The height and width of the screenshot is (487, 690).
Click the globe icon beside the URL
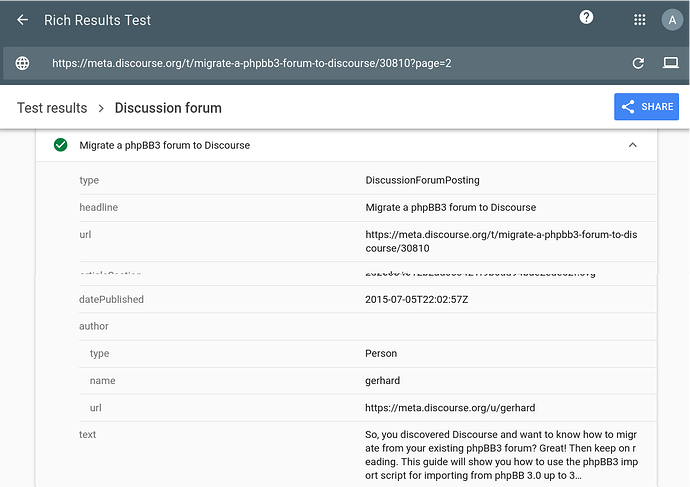pos(22,63)
